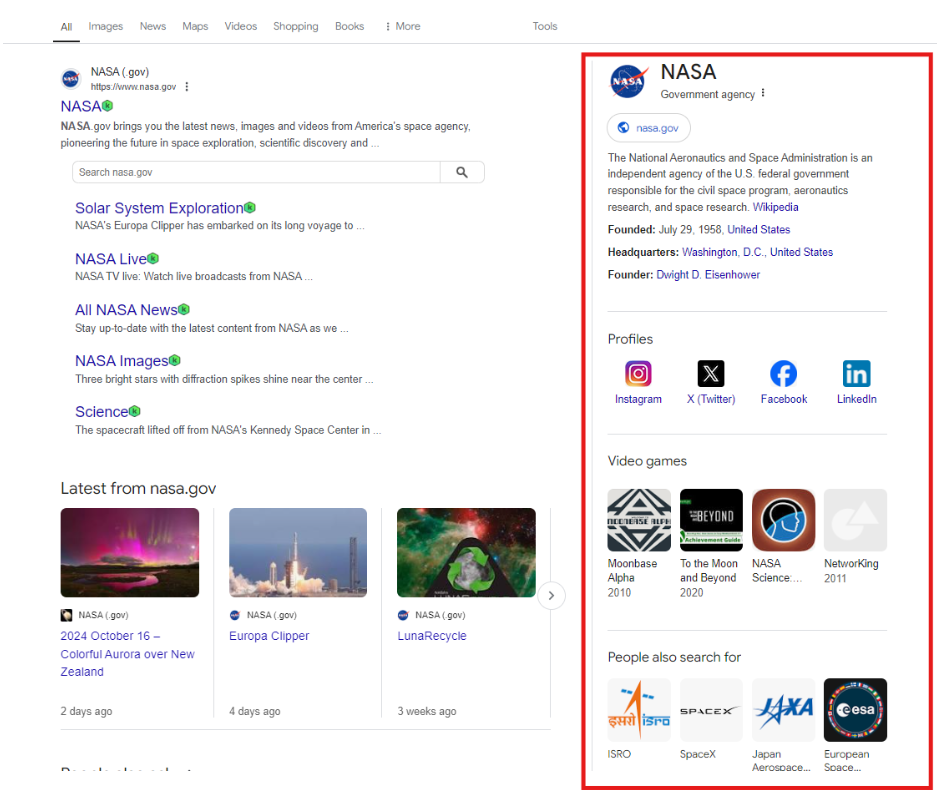The height and width of the screenshot is (793, 937).
Task: Click the nasa.gov website chip button
Action: click(x=648, y=127)
